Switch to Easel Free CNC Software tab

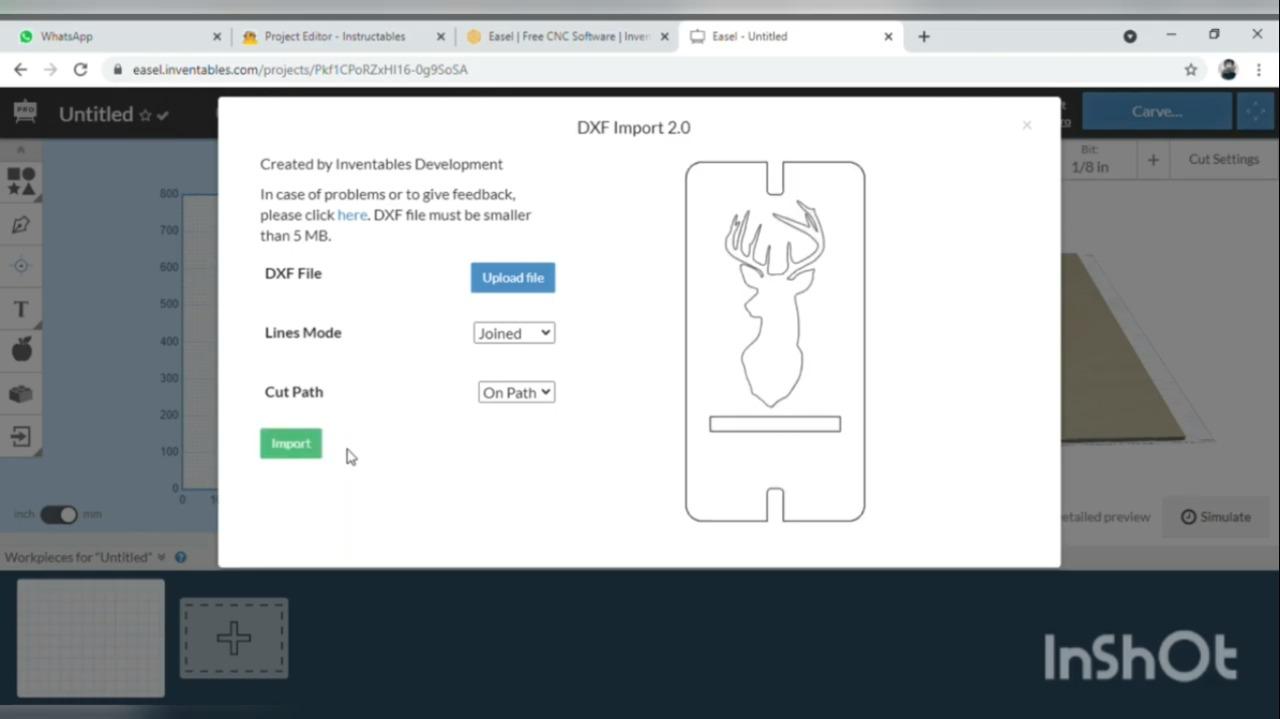click(568, 36)
